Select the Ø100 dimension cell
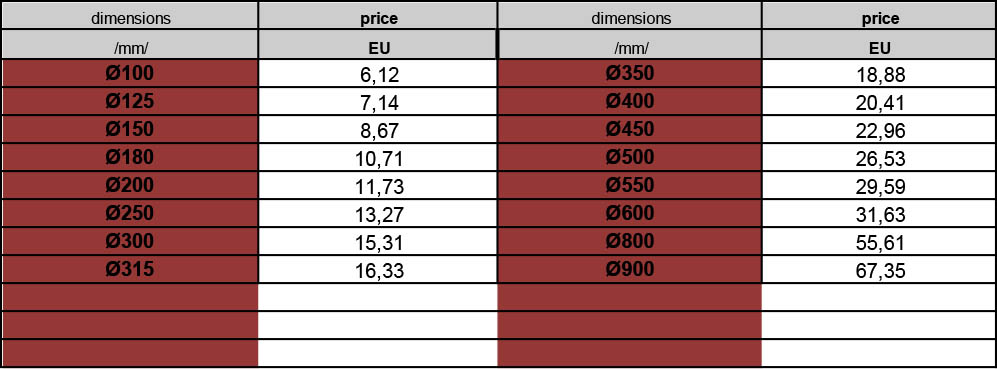This screenshot has width=997, height=369. coord(130,73)
